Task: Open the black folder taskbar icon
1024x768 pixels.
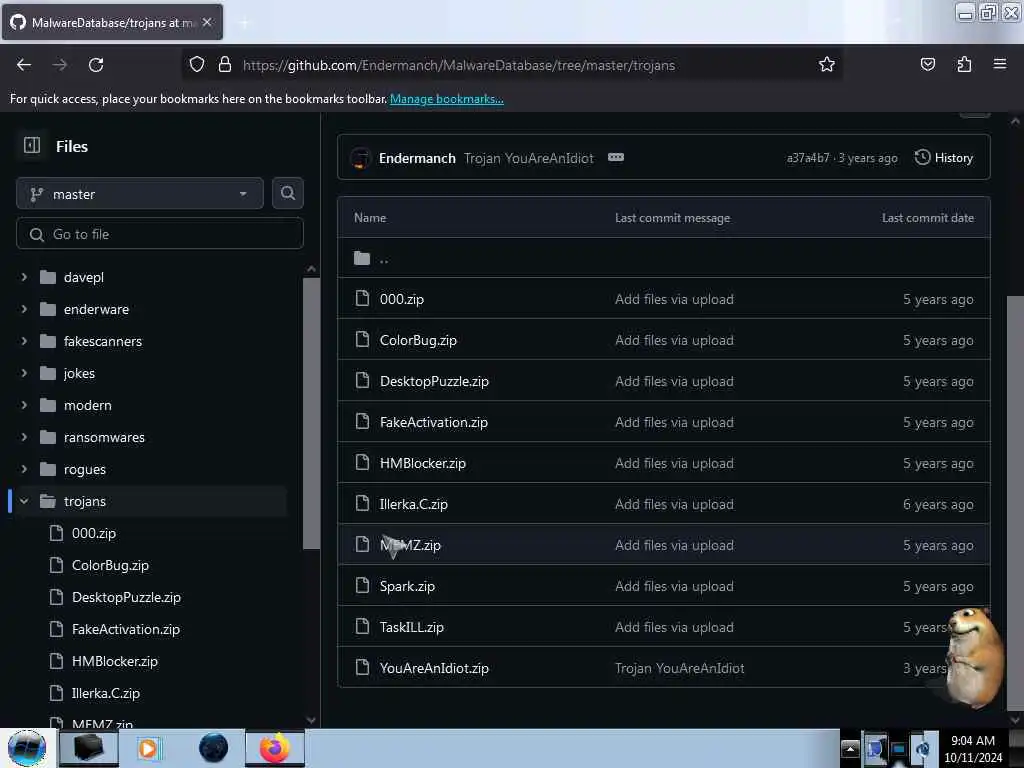Action: point(89,748)
